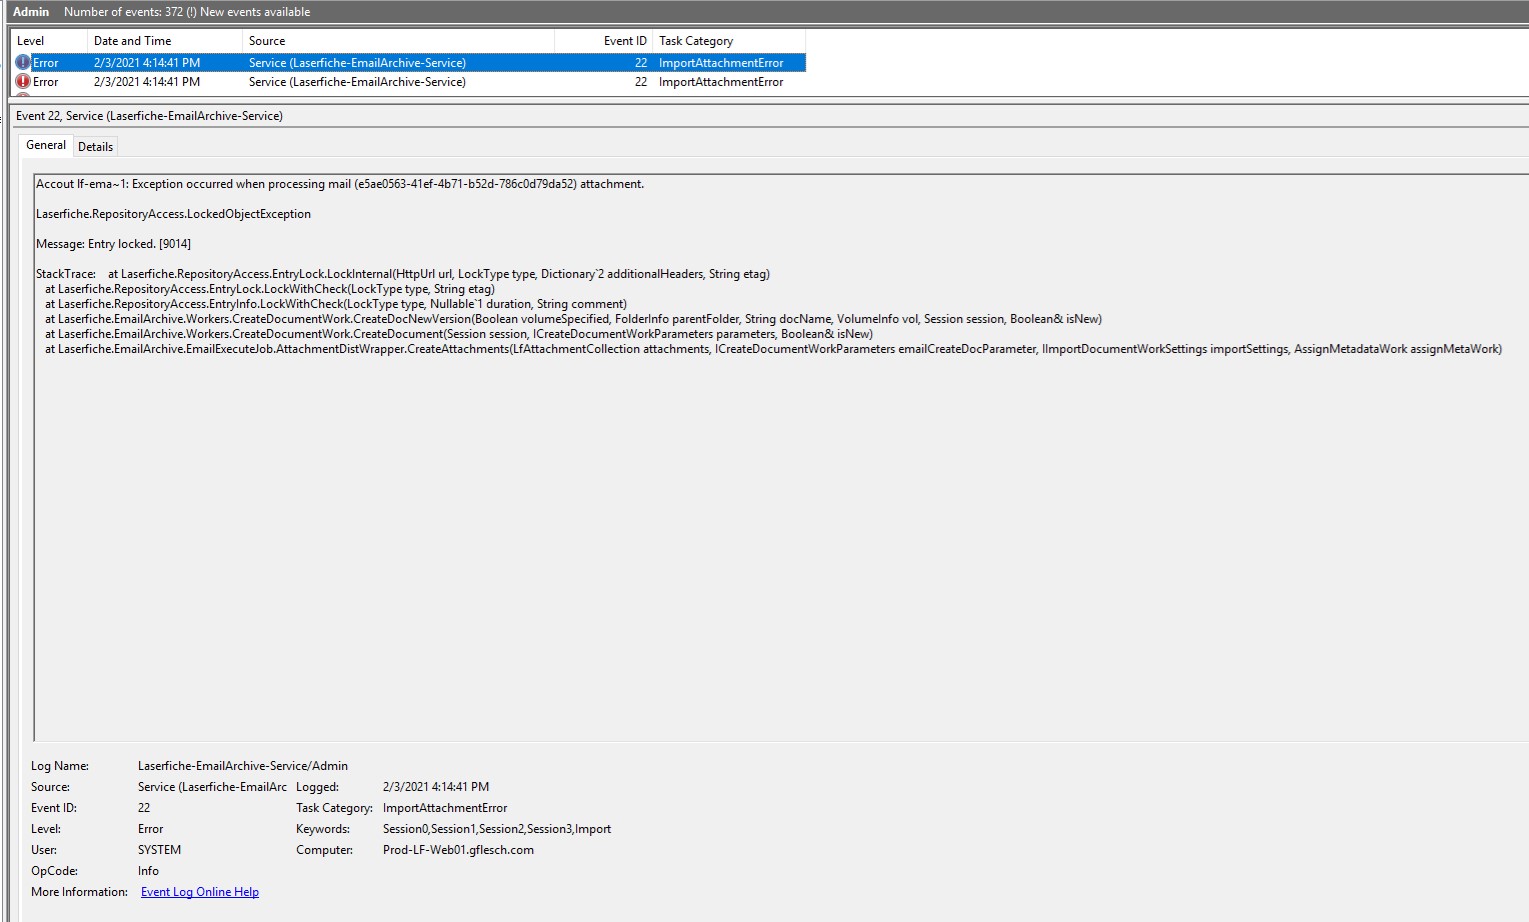Click the EntryInfo.LockWithCheck stack trace line
The width and height of the screenshot is (1529, 922).
pyautogui.click(x=336, y=304)
